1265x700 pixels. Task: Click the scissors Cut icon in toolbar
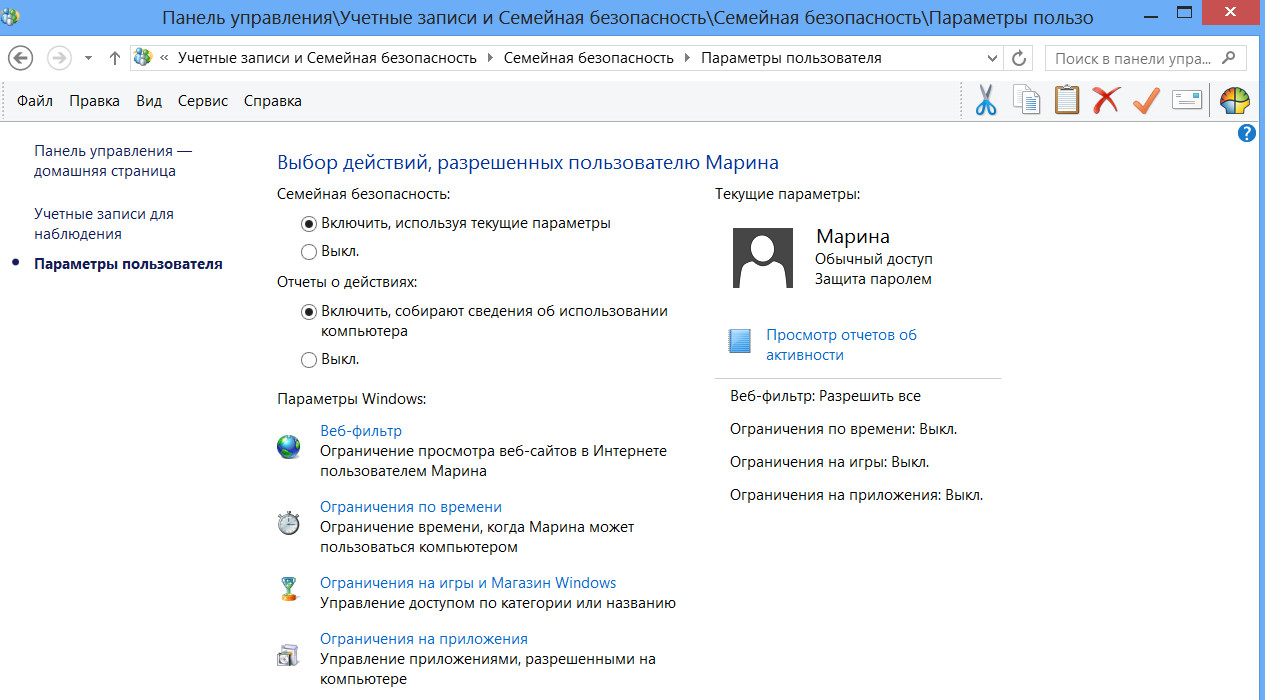click(x=986, y=100)
